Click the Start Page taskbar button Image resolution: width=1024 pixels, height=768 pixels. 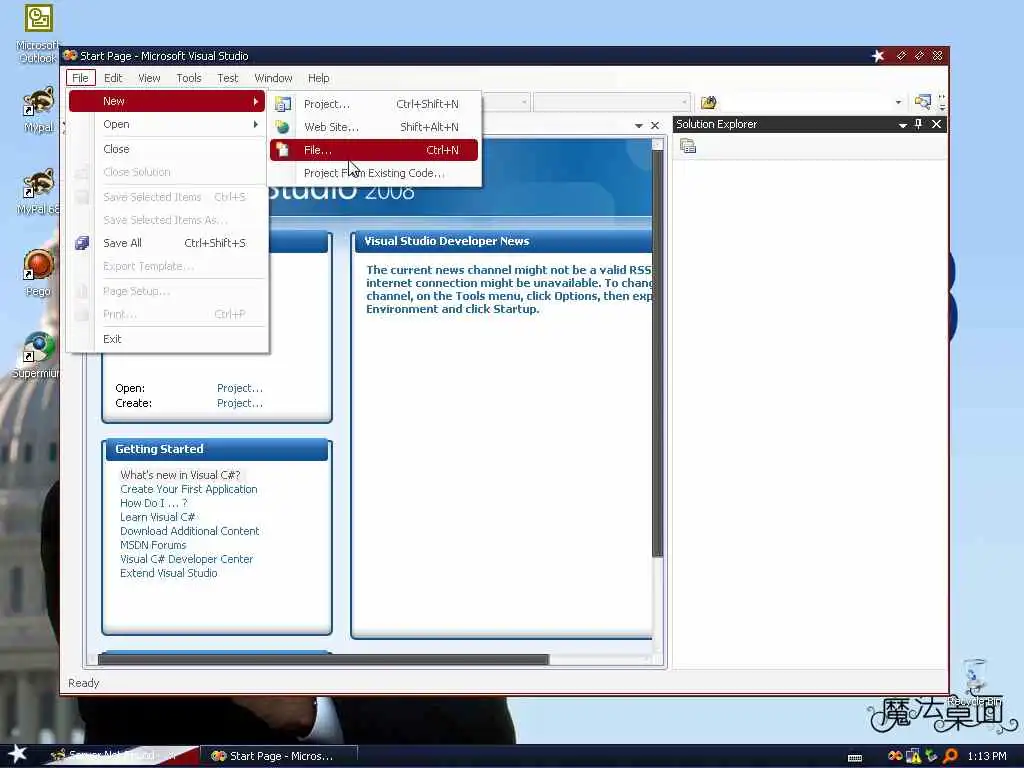click(279, 756)
